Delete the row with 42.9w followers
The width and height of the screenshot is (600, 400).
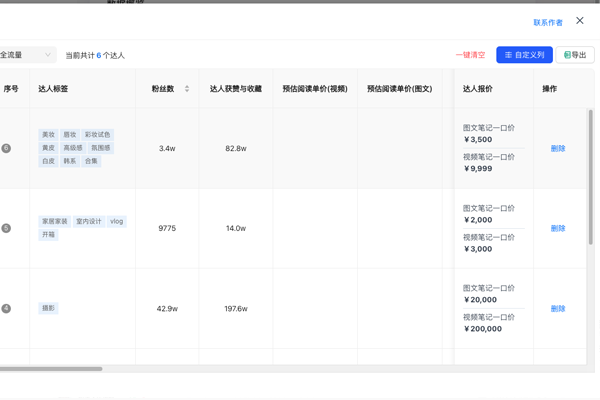click(558, 308)
